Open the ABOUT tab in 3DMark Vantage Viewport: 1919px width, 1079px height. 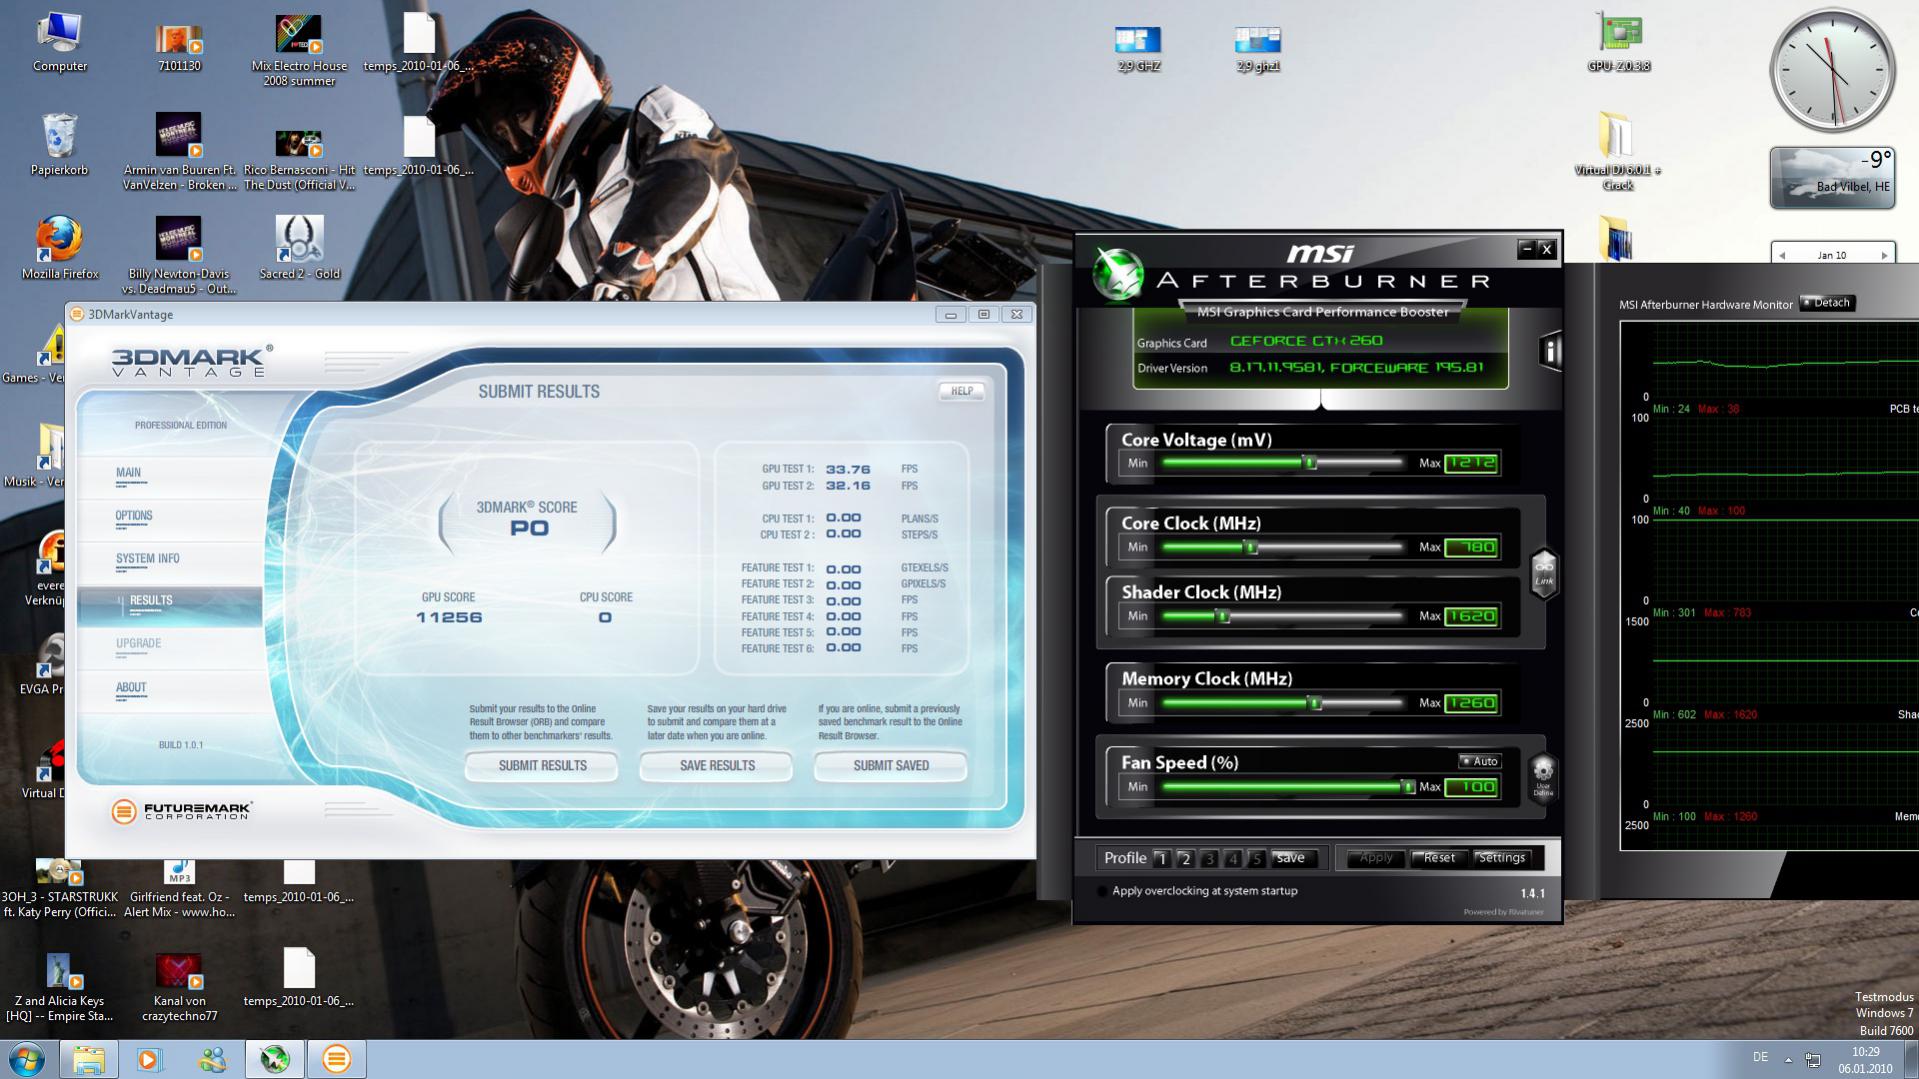(131, 688)
